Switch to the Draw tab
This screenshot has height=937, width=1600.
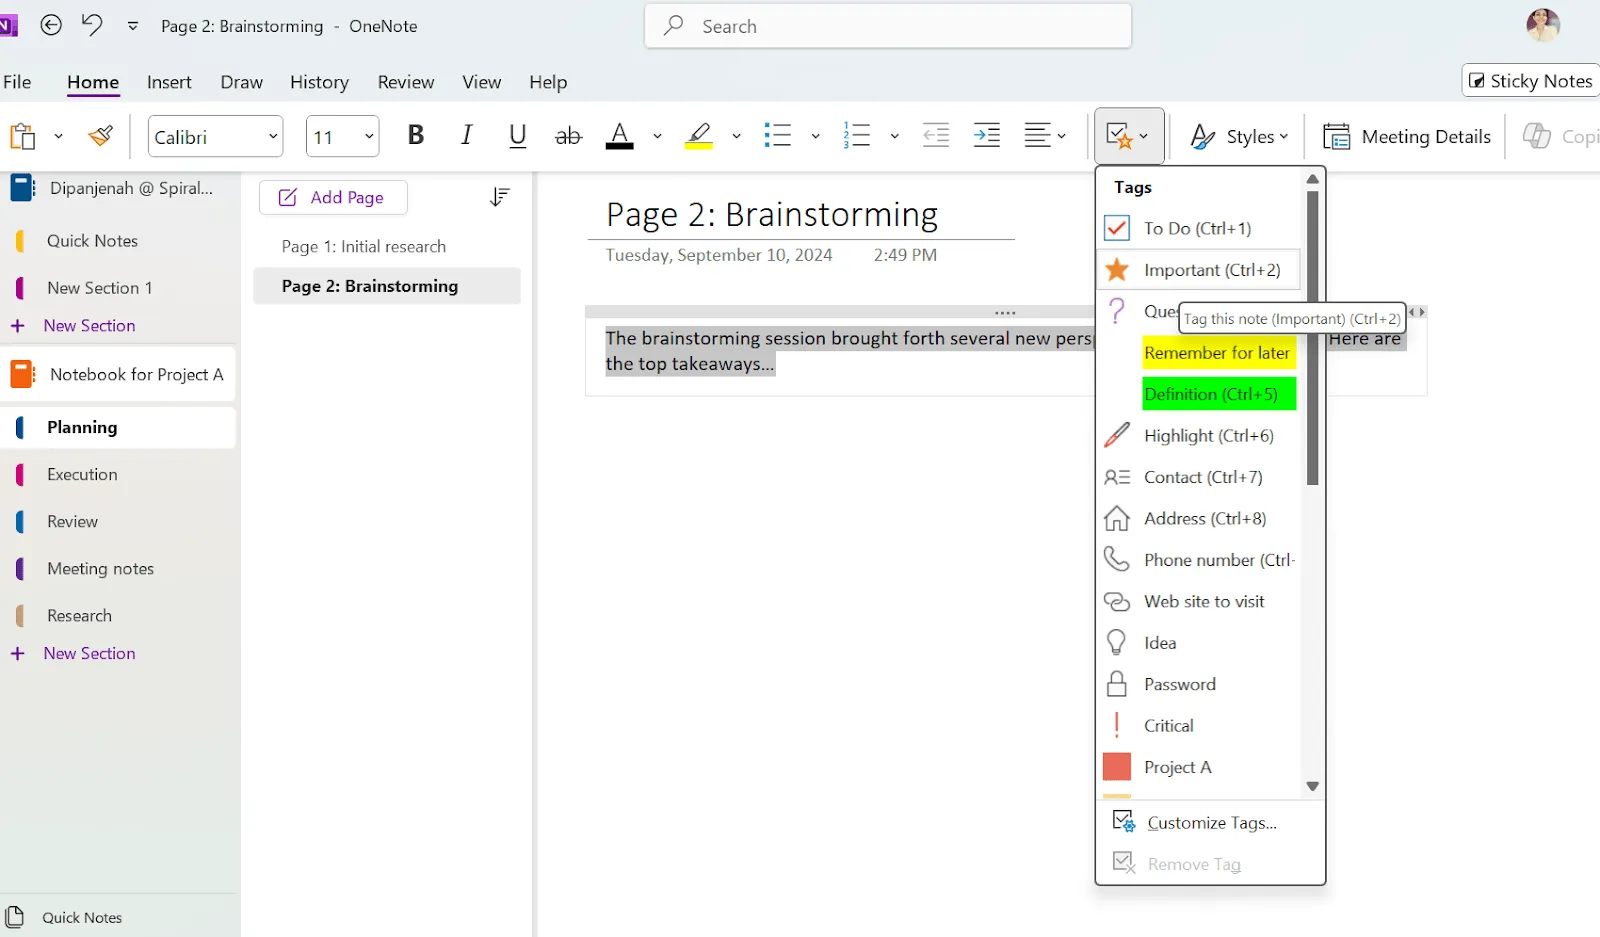click(x=241, y=82)
